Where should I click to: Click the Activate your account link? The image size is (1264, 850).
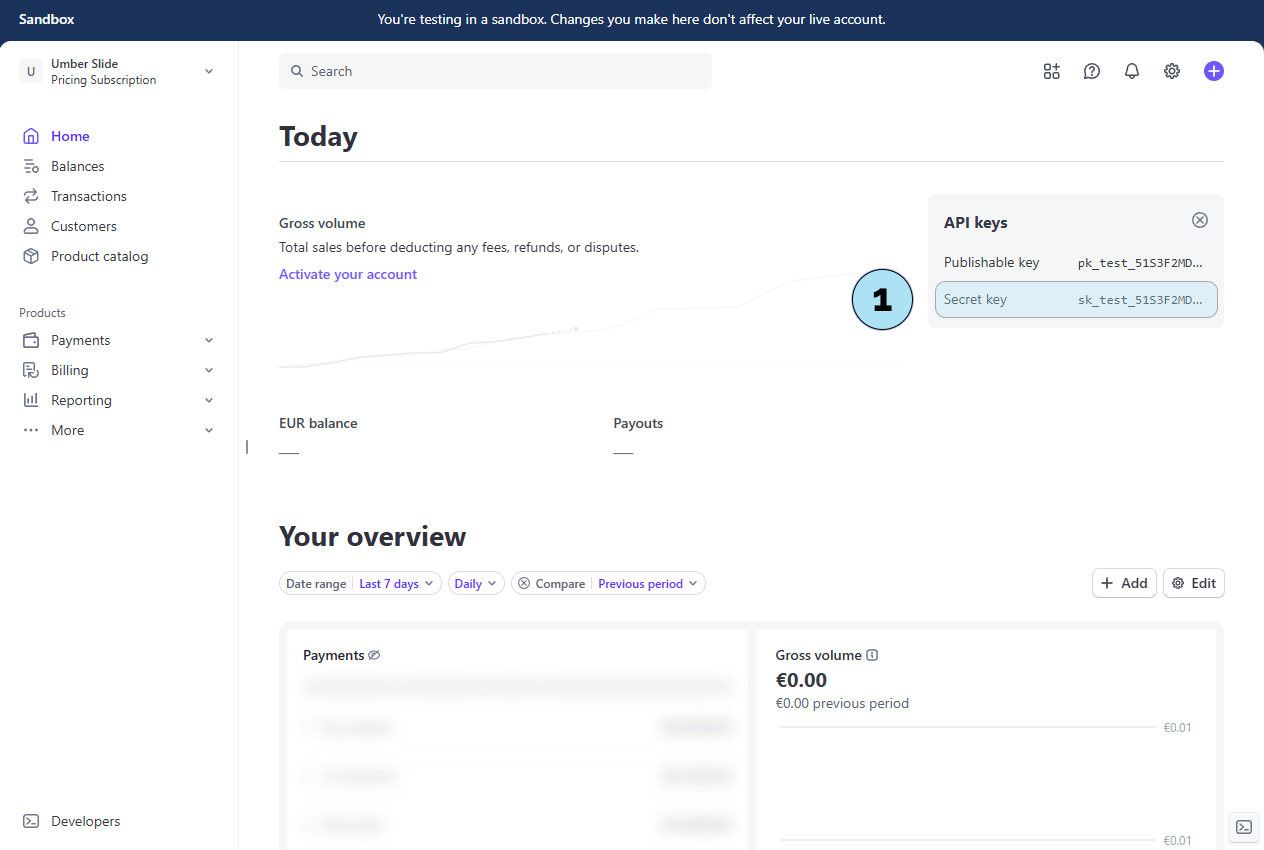tap(348, 274)
